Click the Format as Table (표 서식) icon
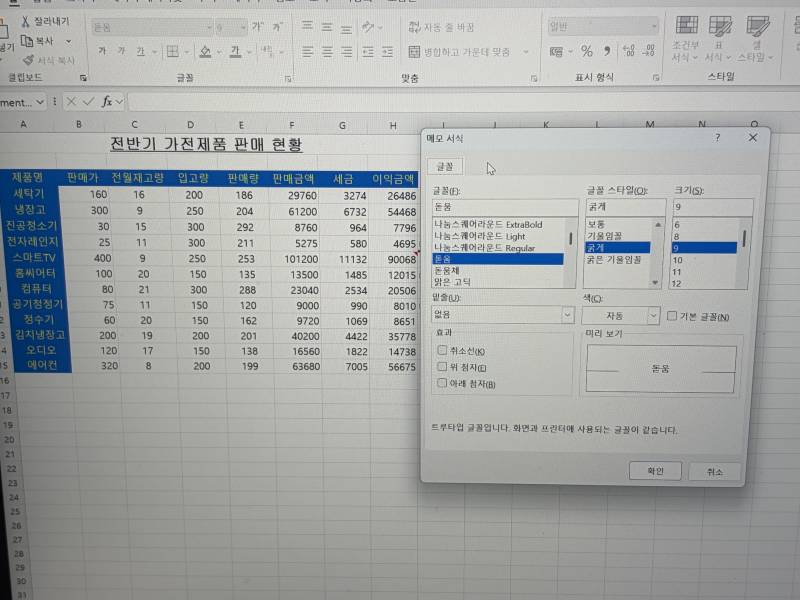The height and width of the screenshot is (600, 800). pos(720,26)
